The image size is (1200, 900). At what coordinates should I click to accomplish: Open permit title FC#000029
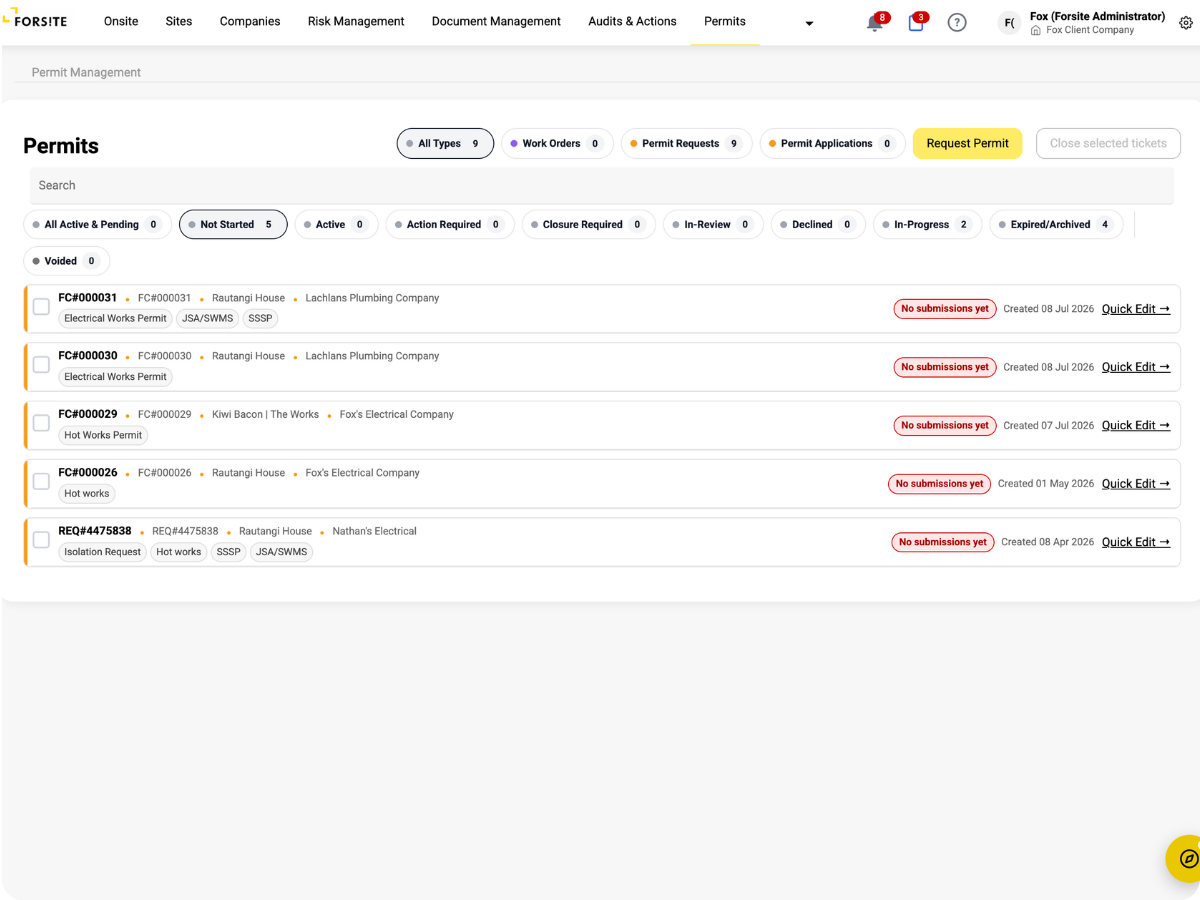pyautogui.click(x=88, y=414)
